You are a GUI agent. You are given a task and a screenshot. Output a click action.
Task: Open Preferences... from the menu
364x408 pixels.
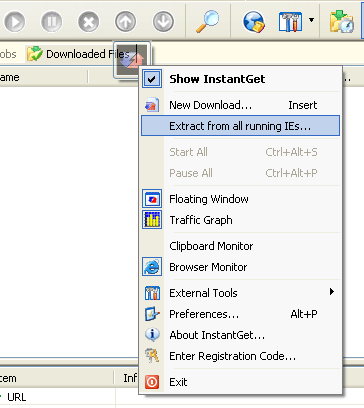(240, 314)
